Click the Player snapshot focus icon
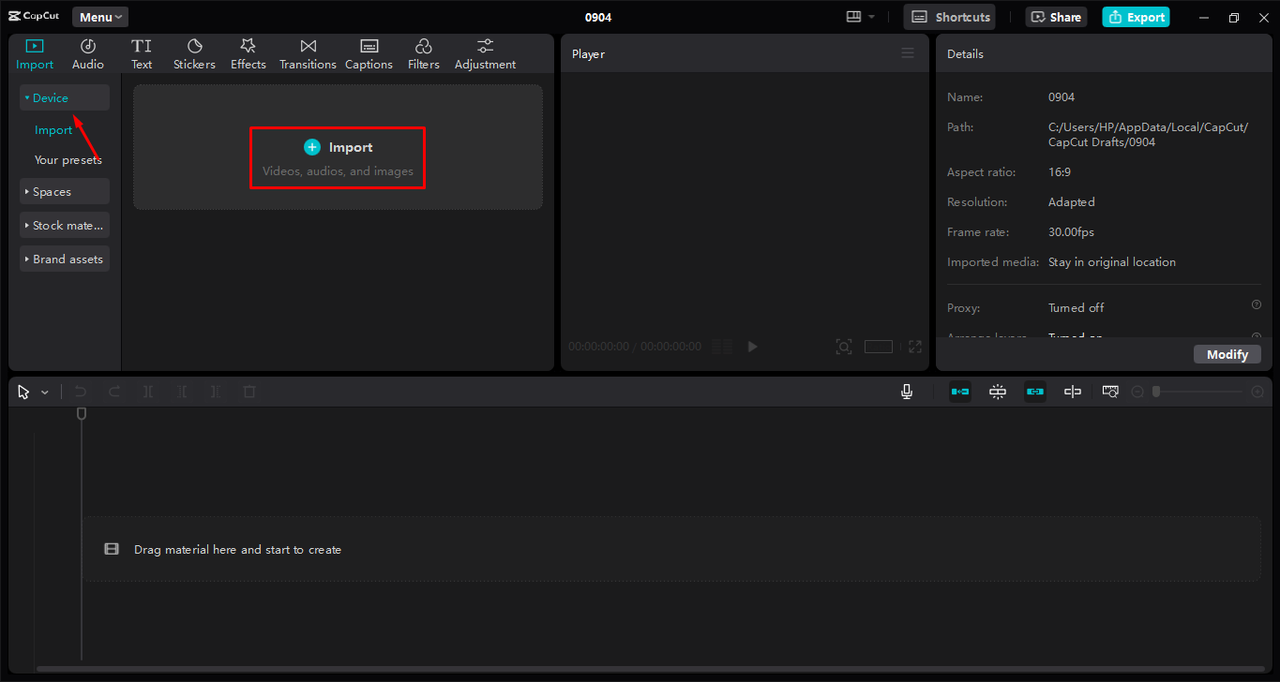Viewport: 1280px width, 682px height. [x=844, y=346]
